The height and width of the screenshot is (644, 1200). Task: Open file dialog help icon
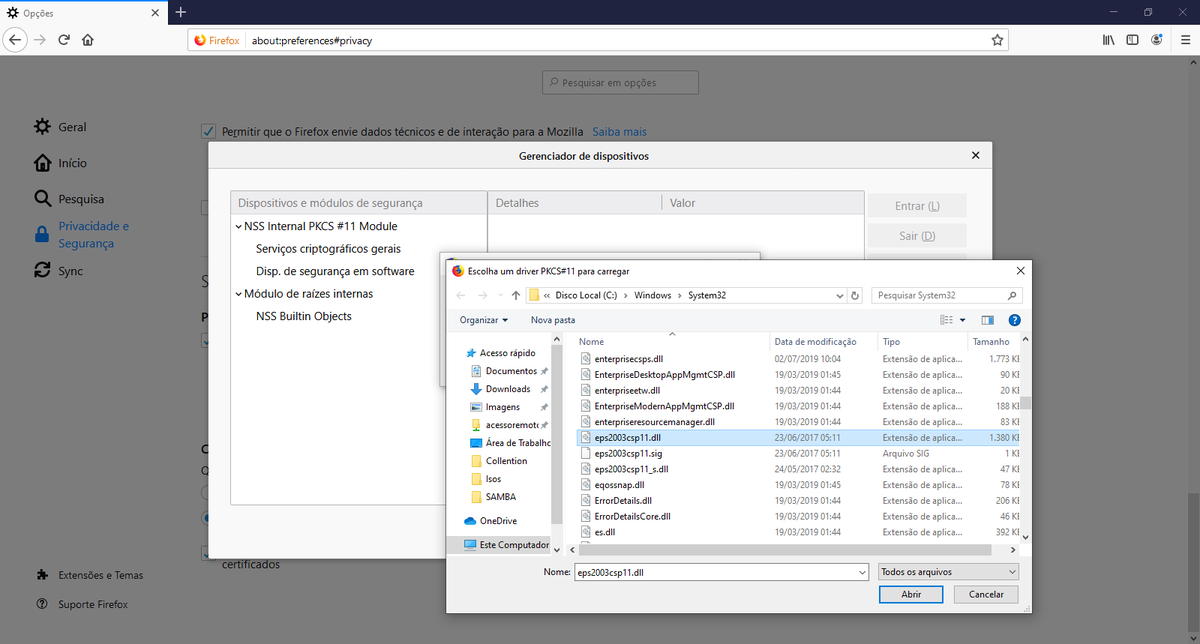1014,320
